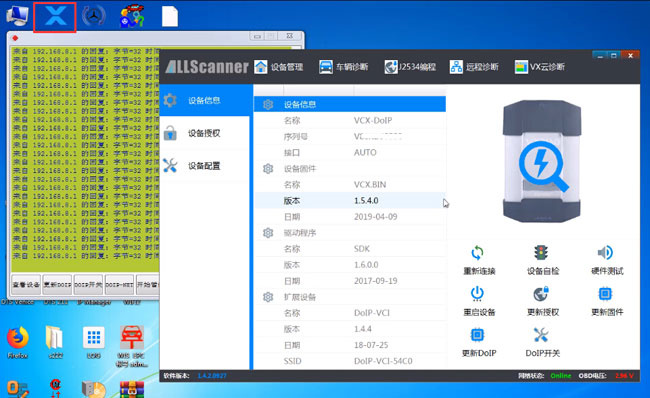Open the WinRAR books desktop icon
Viewport: 650px width, 398px height.
pos(132,390)
